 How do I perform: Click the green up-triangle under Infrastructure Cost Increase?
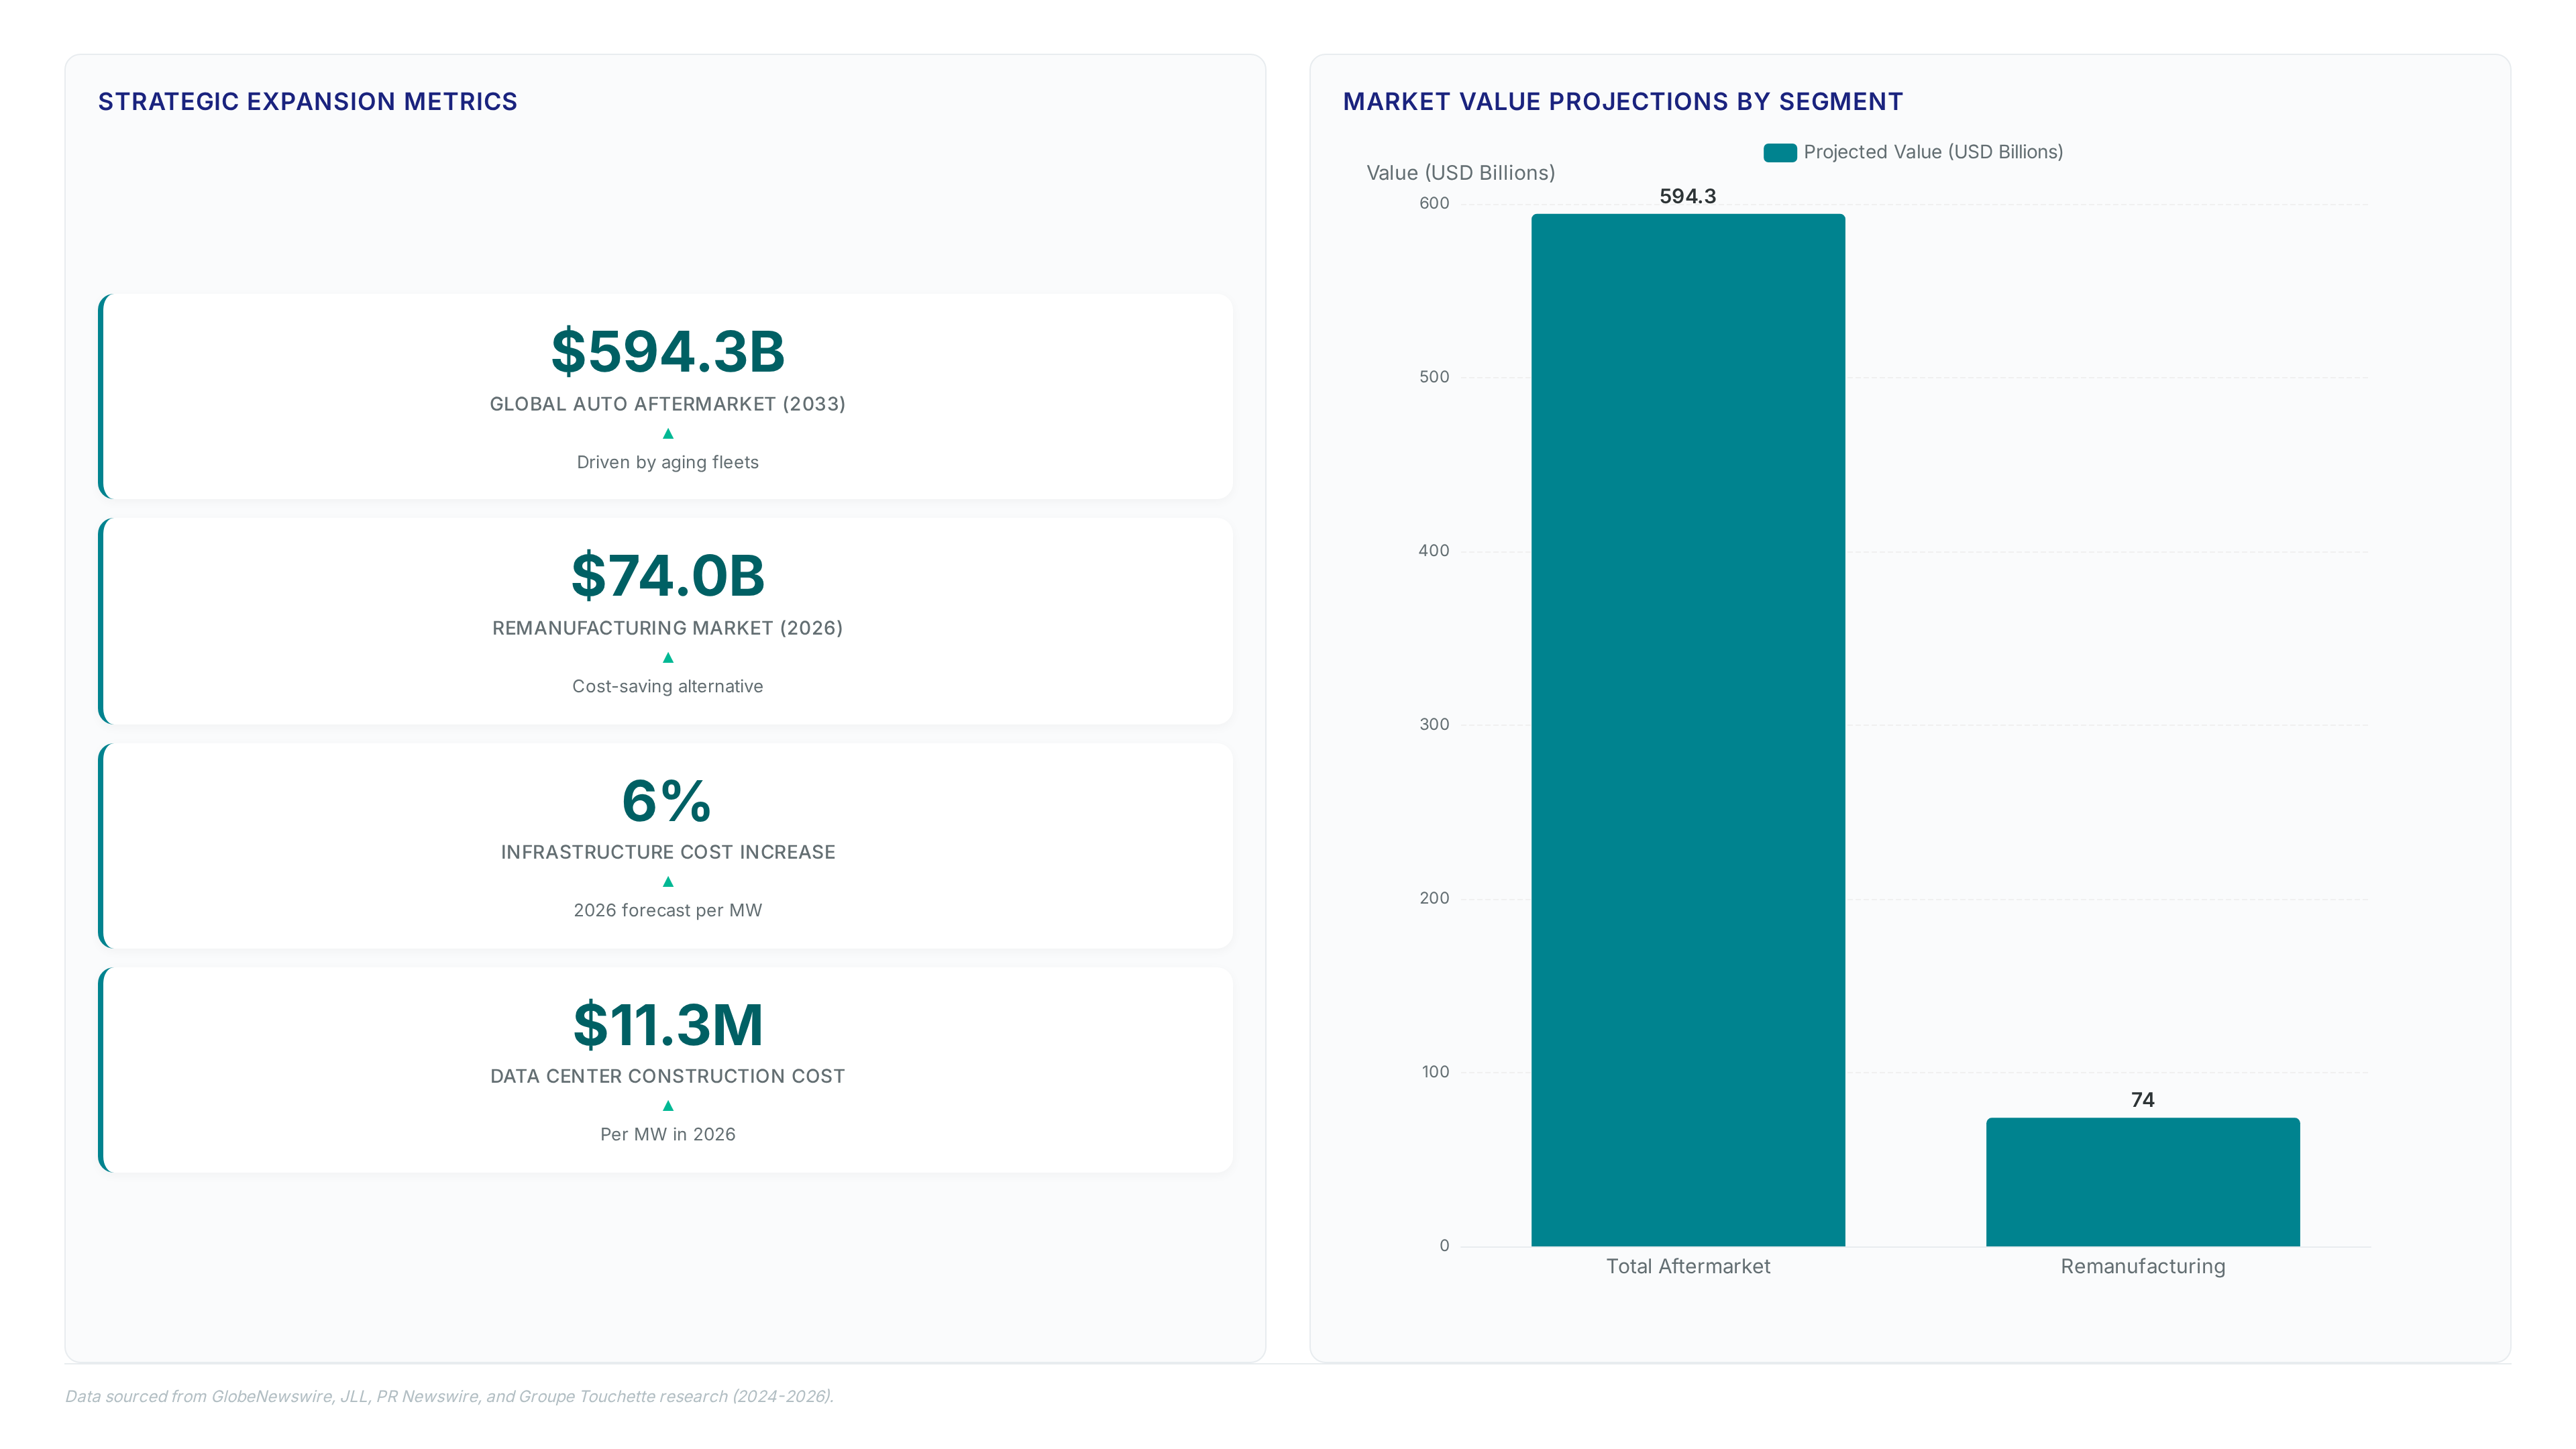point(668,882)
